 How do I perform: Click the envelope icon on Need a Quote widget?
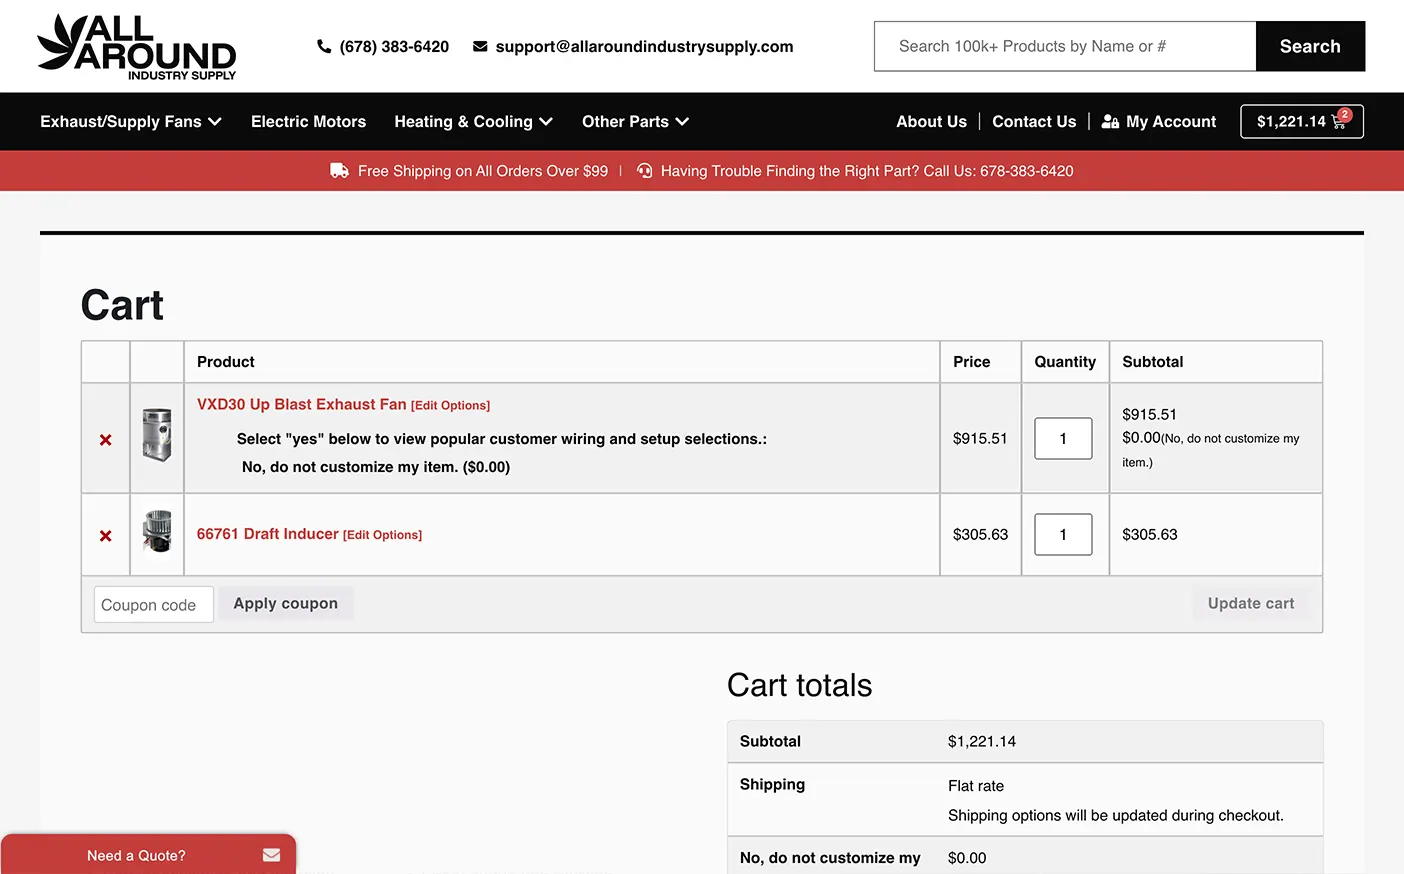pyautogui.click(x=270, y=855)
